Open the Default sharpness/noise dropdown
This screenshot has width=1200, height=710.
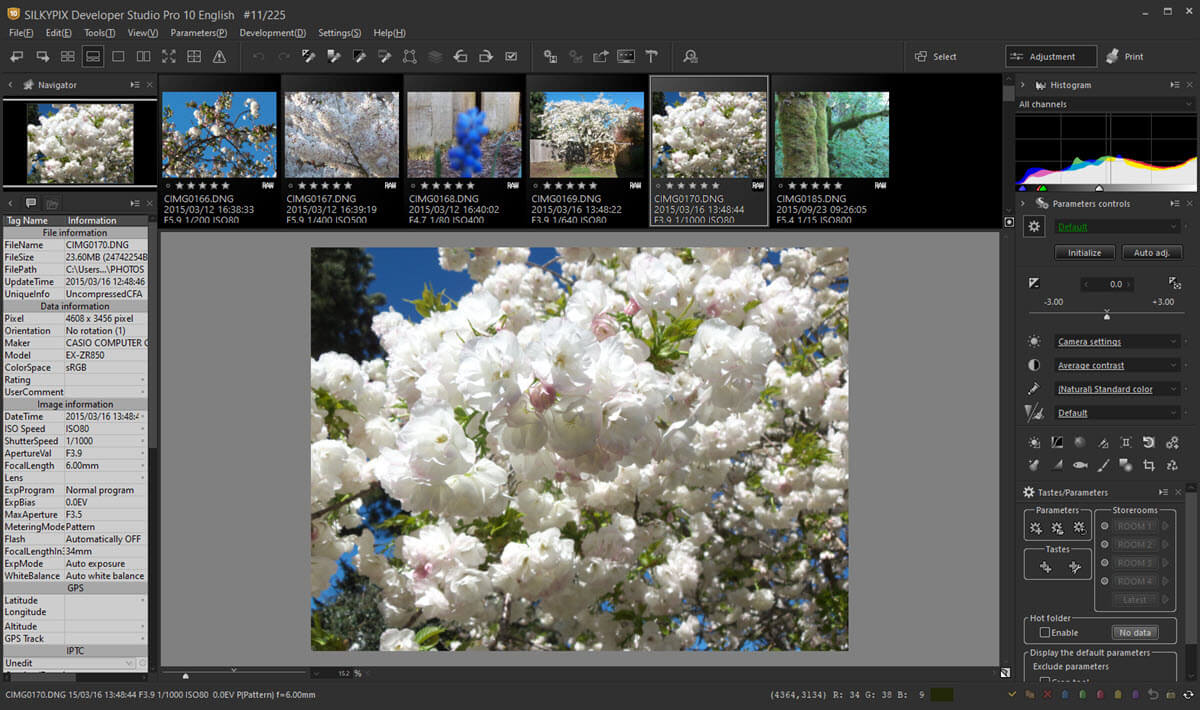tap(1118, 412)
